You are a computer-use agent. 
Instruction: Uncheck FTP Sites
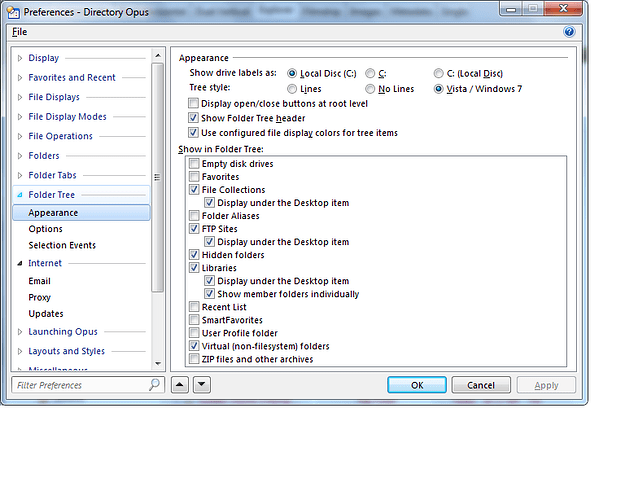click(x=194, y=228)
